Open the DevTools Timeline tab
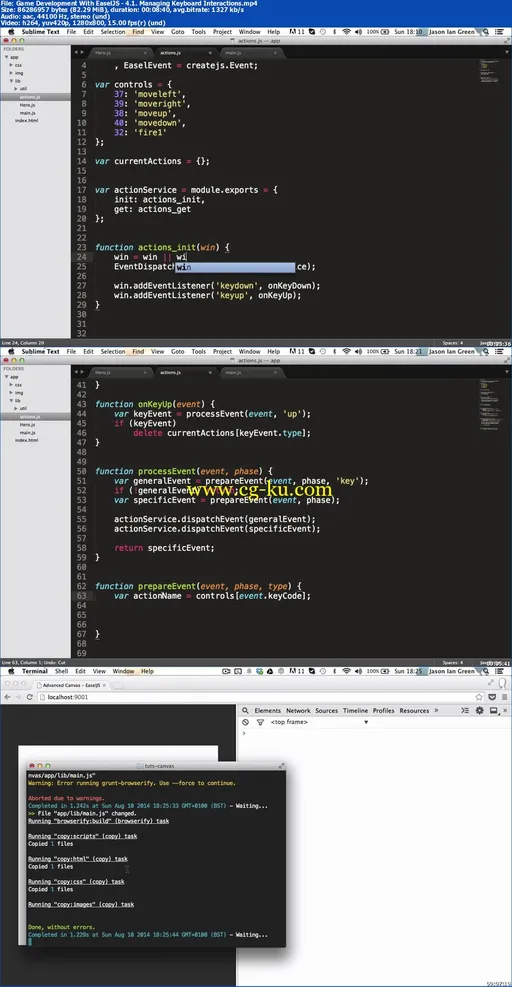Image resolution: width=512 pixels, height=987 pixels. coord(355,711)
